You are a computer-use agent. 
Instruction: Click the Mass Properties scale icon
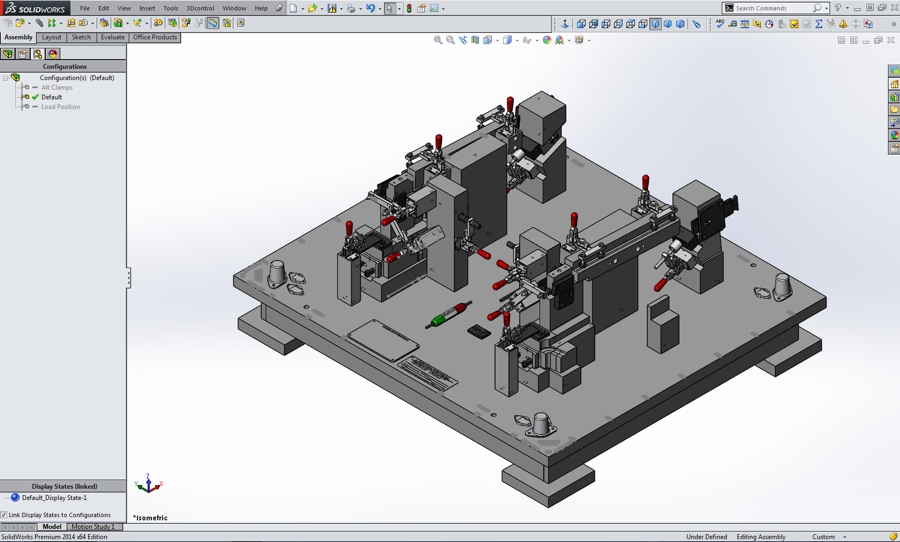point(744,24)
